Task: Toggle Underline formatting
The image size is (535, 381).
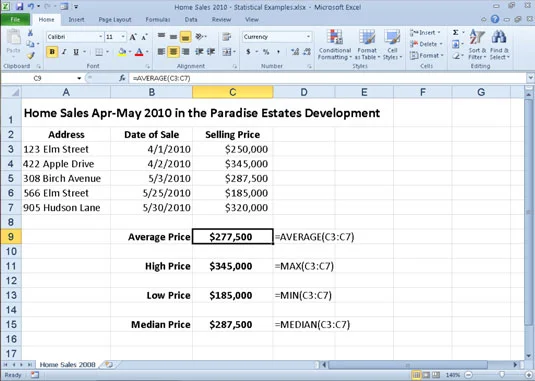Action: pos(76,52)
